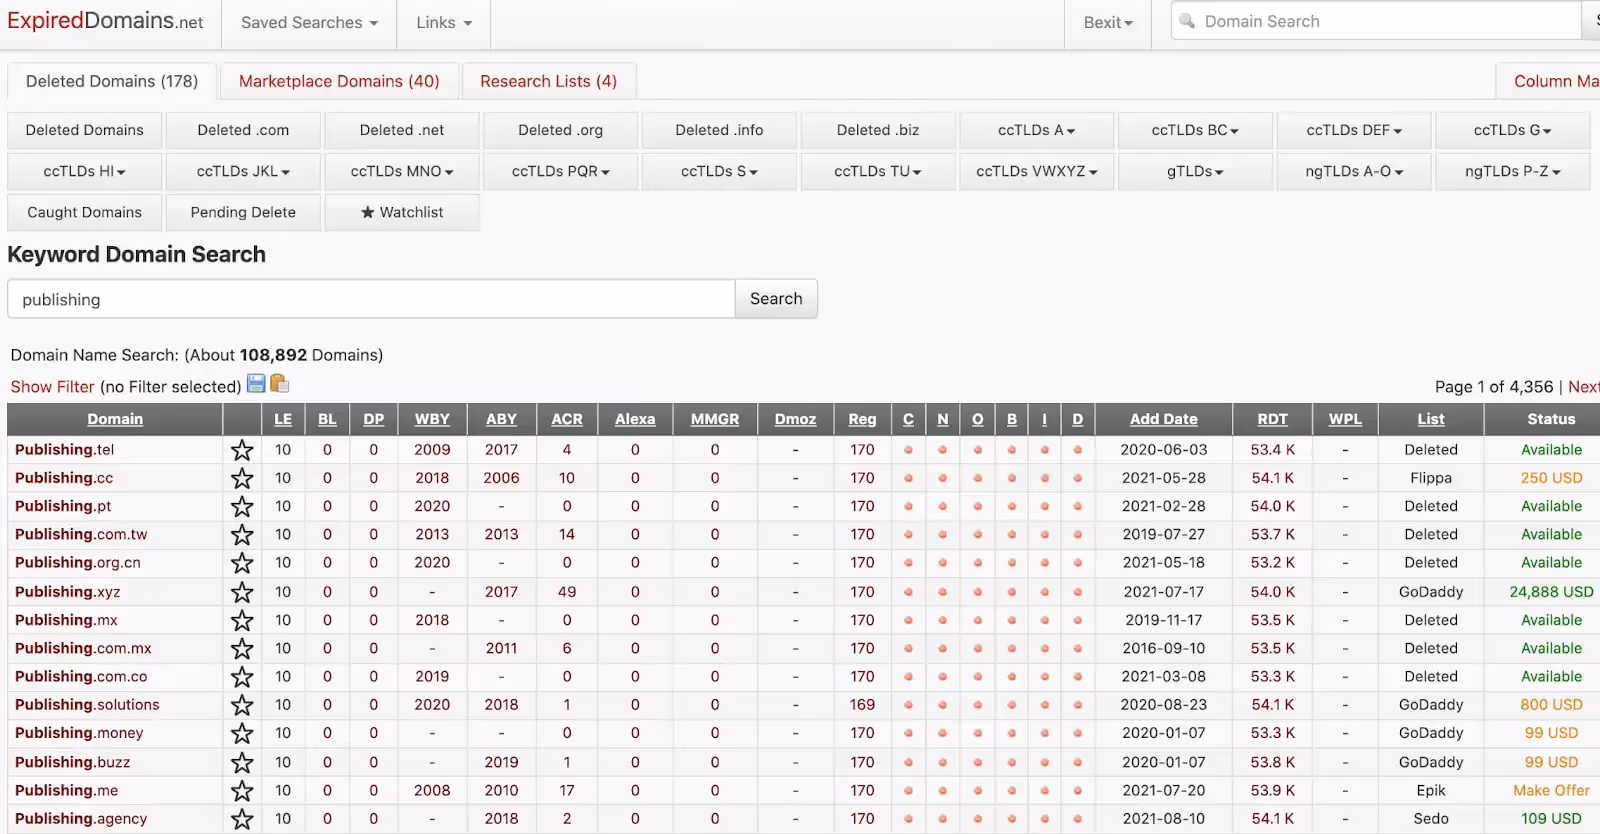Image resolution: width=1600 pixels, height=834 pixels.
Task: Toggle watchlist star for Publishing.buzz
Action: 242,762
